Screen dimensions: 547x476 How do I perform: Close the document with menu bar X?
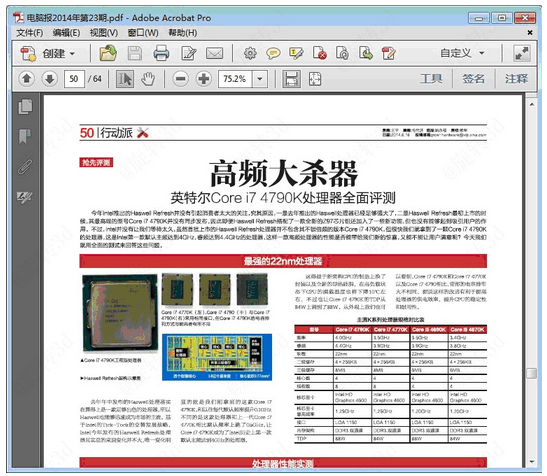(x=530, y=32)
